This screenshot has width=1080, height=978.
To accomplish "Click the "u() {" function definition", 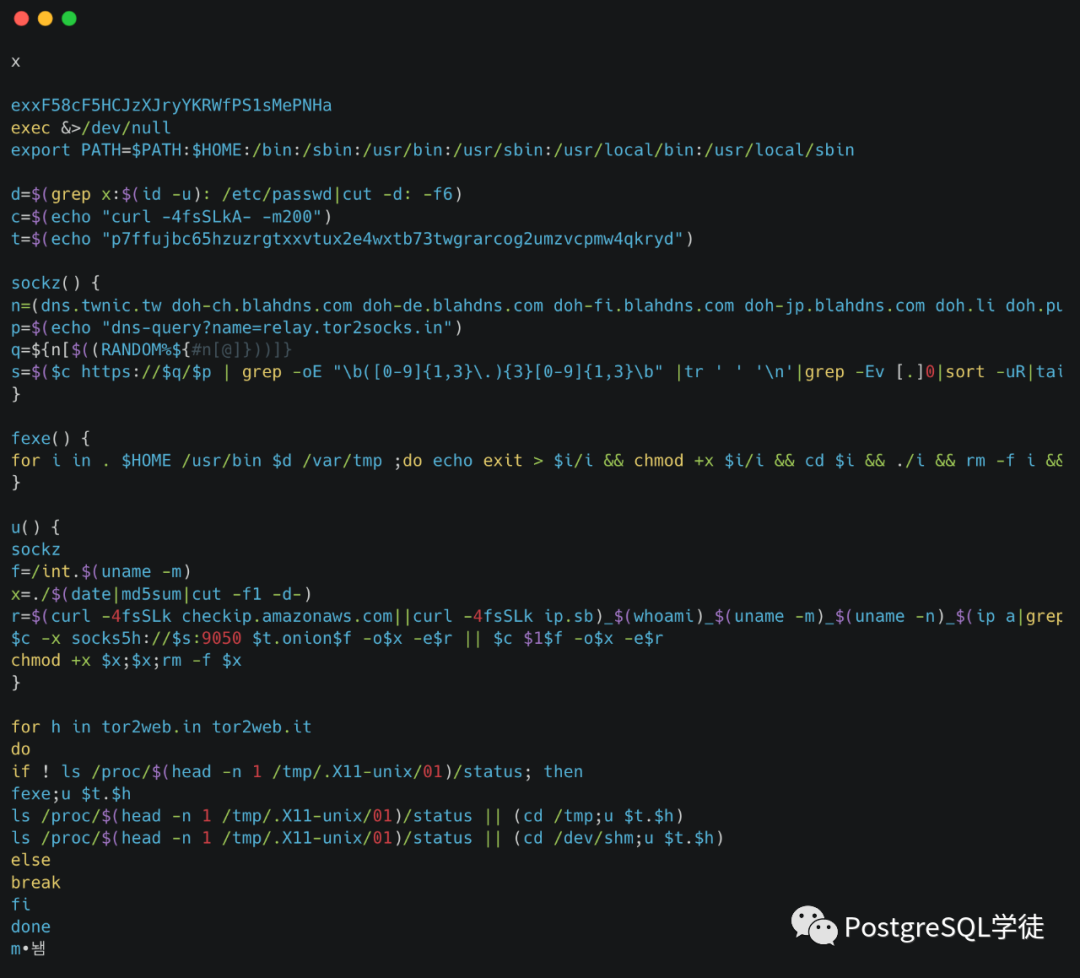I will point(36,528).
